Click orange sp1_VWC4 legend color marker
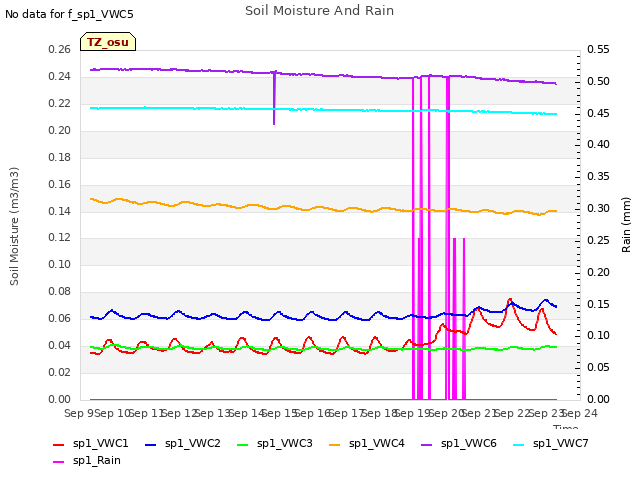 335,444
